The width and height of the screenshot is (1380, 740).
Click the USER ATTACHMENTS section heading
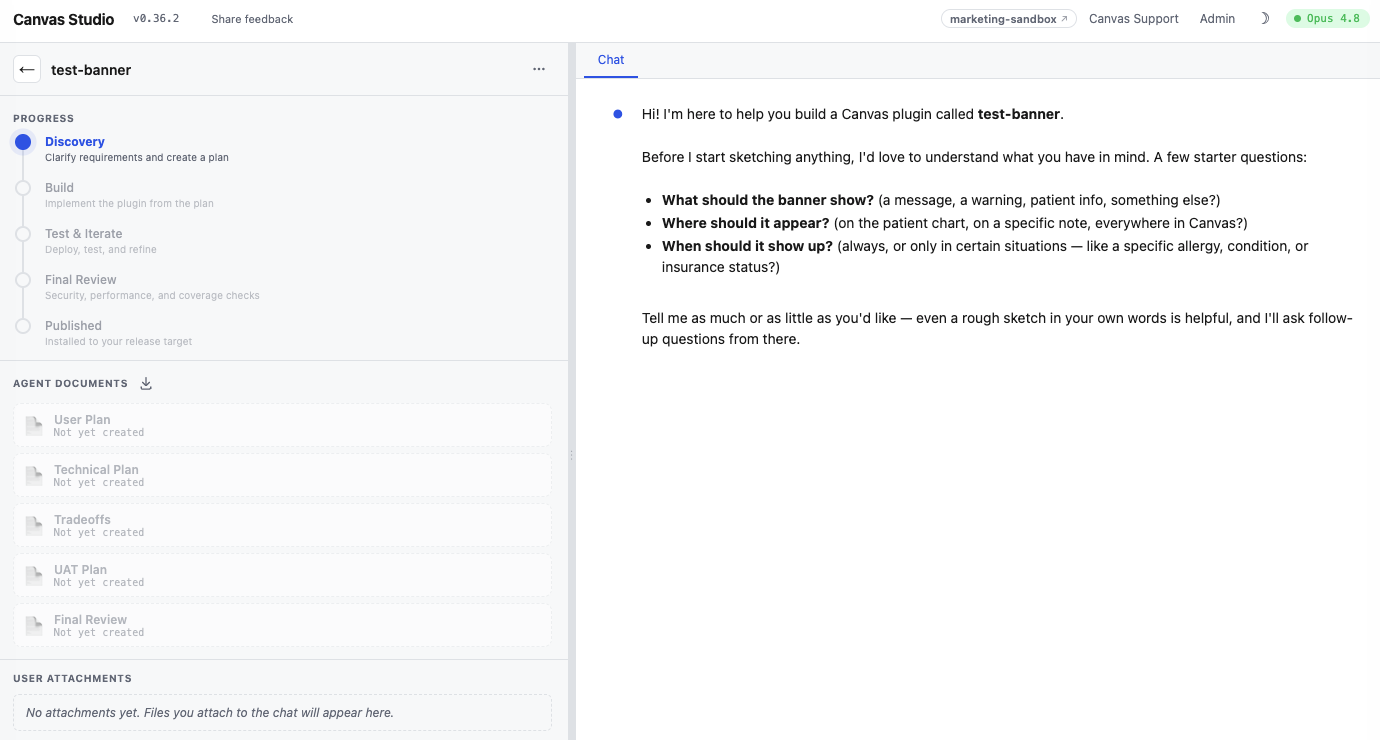[x=73, y=679]
